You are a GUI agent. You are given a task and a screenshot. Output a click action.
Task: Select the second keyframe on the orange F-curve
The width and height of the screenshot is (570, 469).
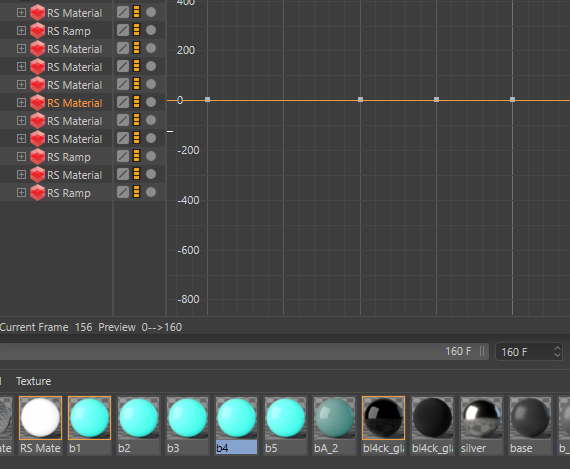tap(361, 100)
